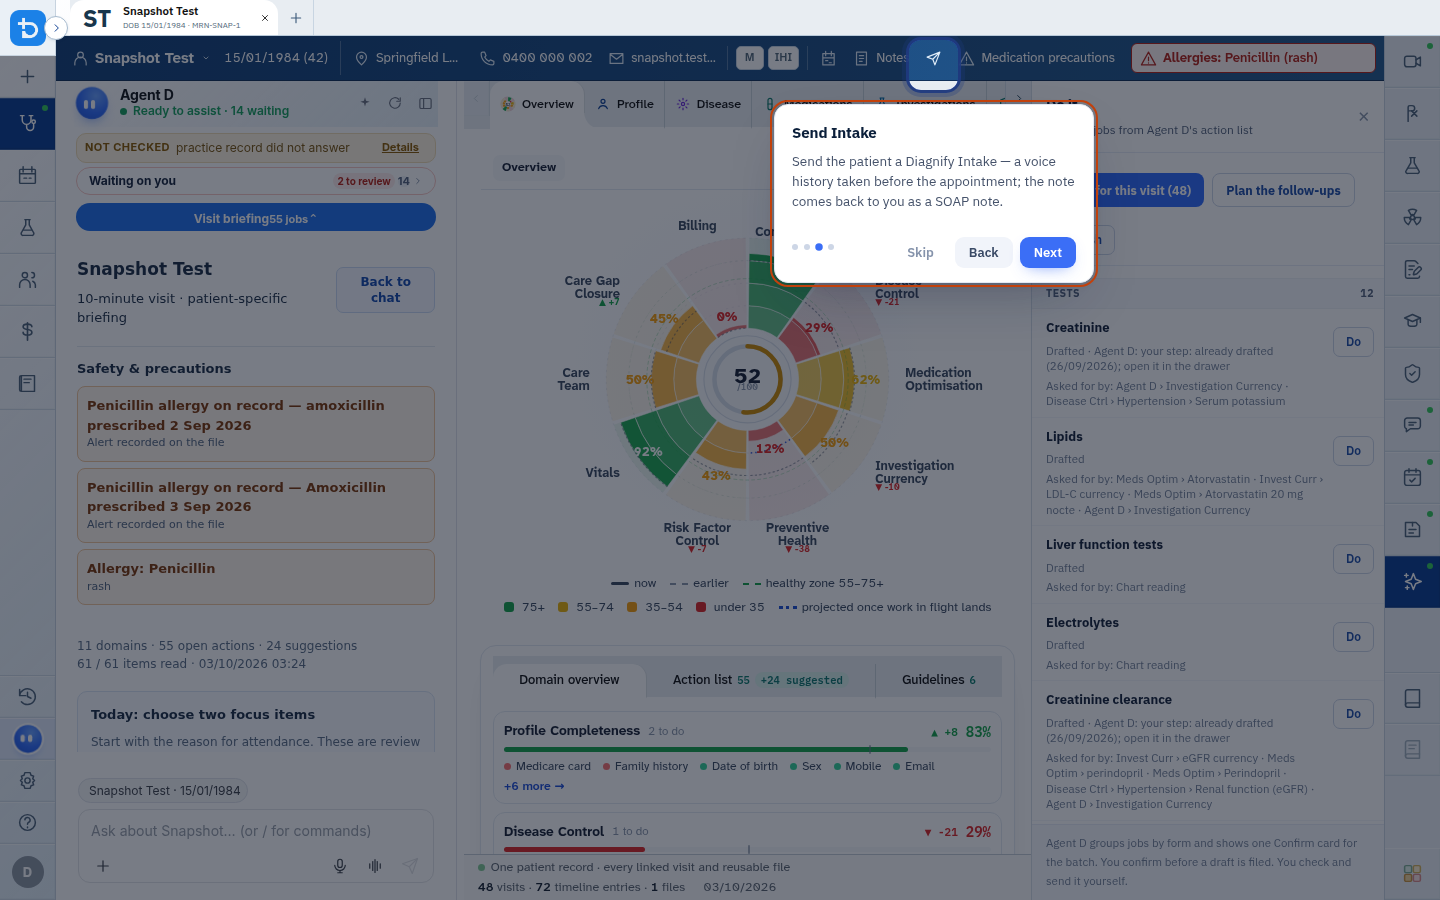Screen dimensions: 1440x900
Task: Open the shield check icon in right rail
Action: pyautogui.click(x=1412, y=373)
